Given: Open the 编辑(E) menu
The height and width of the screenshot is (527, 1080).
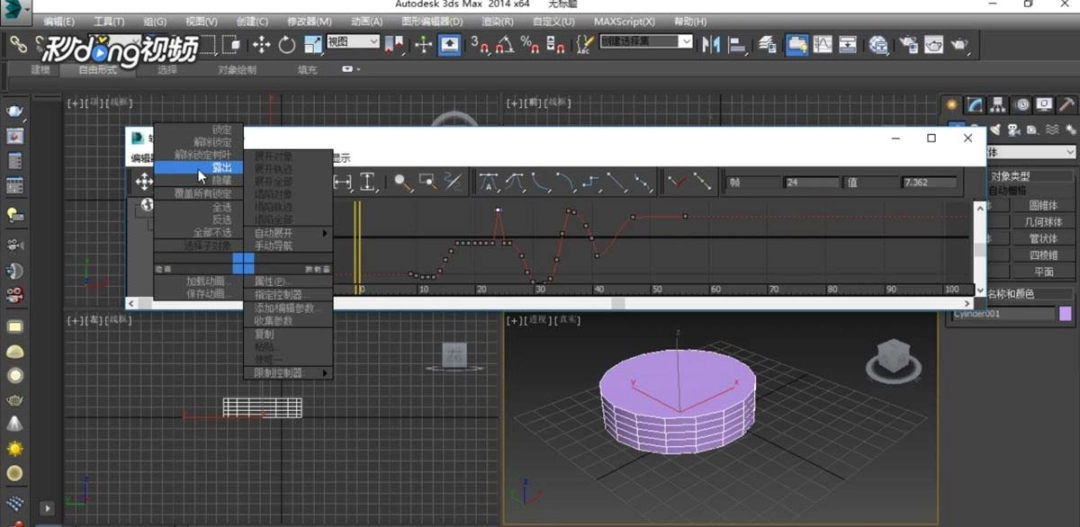Looking at the screenshot, I should click(x=59, y=21).
